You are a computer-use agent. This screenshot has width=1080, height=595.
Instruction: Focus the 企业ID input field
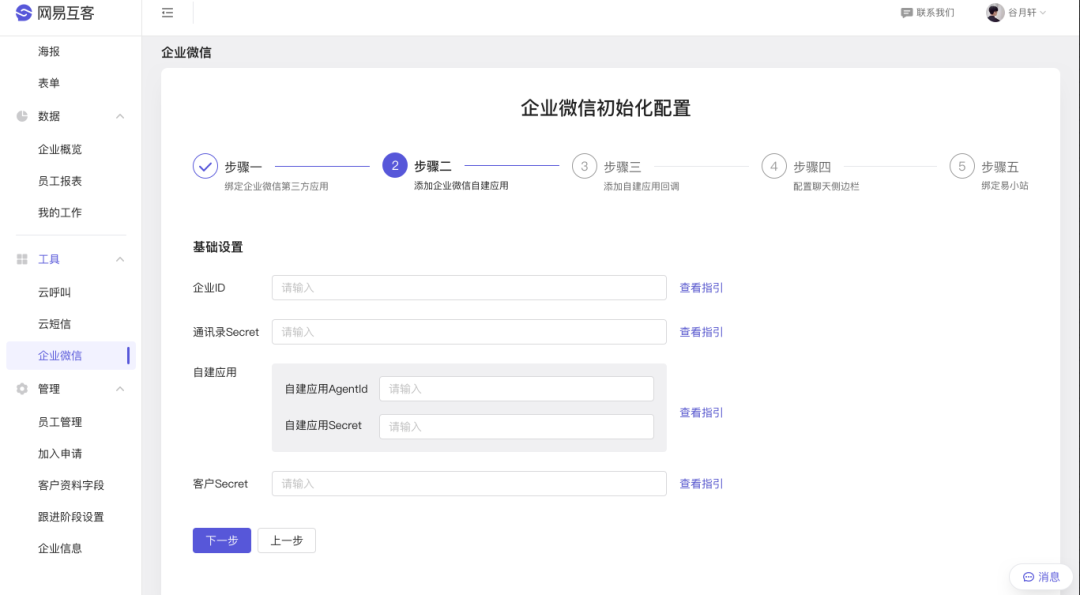pyautogui.click(x=469, y=288)
